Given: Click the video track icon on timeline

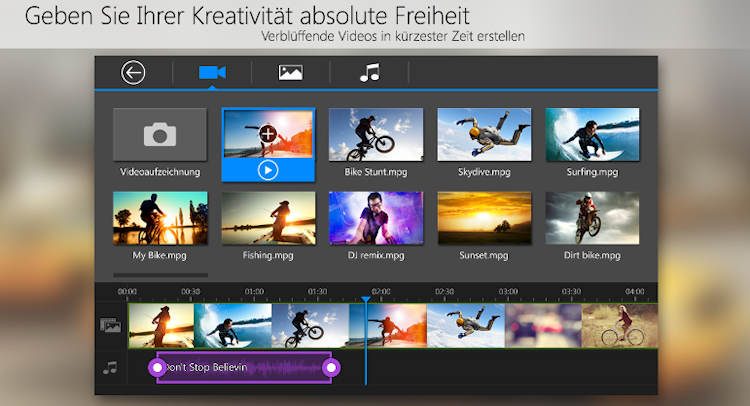Looking at the screenshot, I should point(110,325).
